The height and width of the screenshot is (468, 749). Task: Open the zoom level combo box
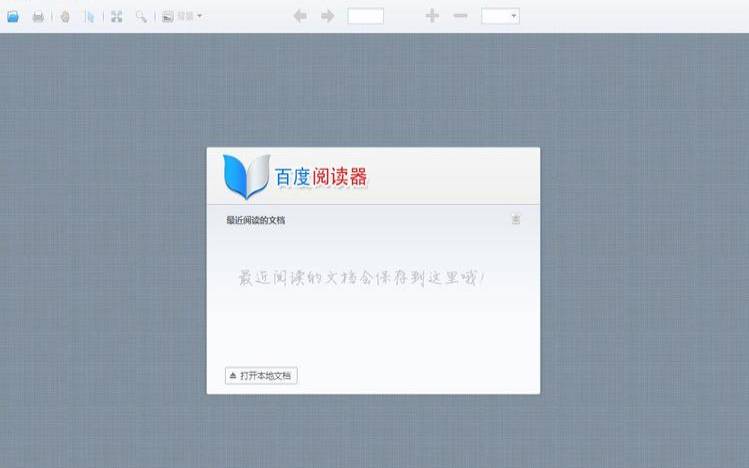pos(500,16)
